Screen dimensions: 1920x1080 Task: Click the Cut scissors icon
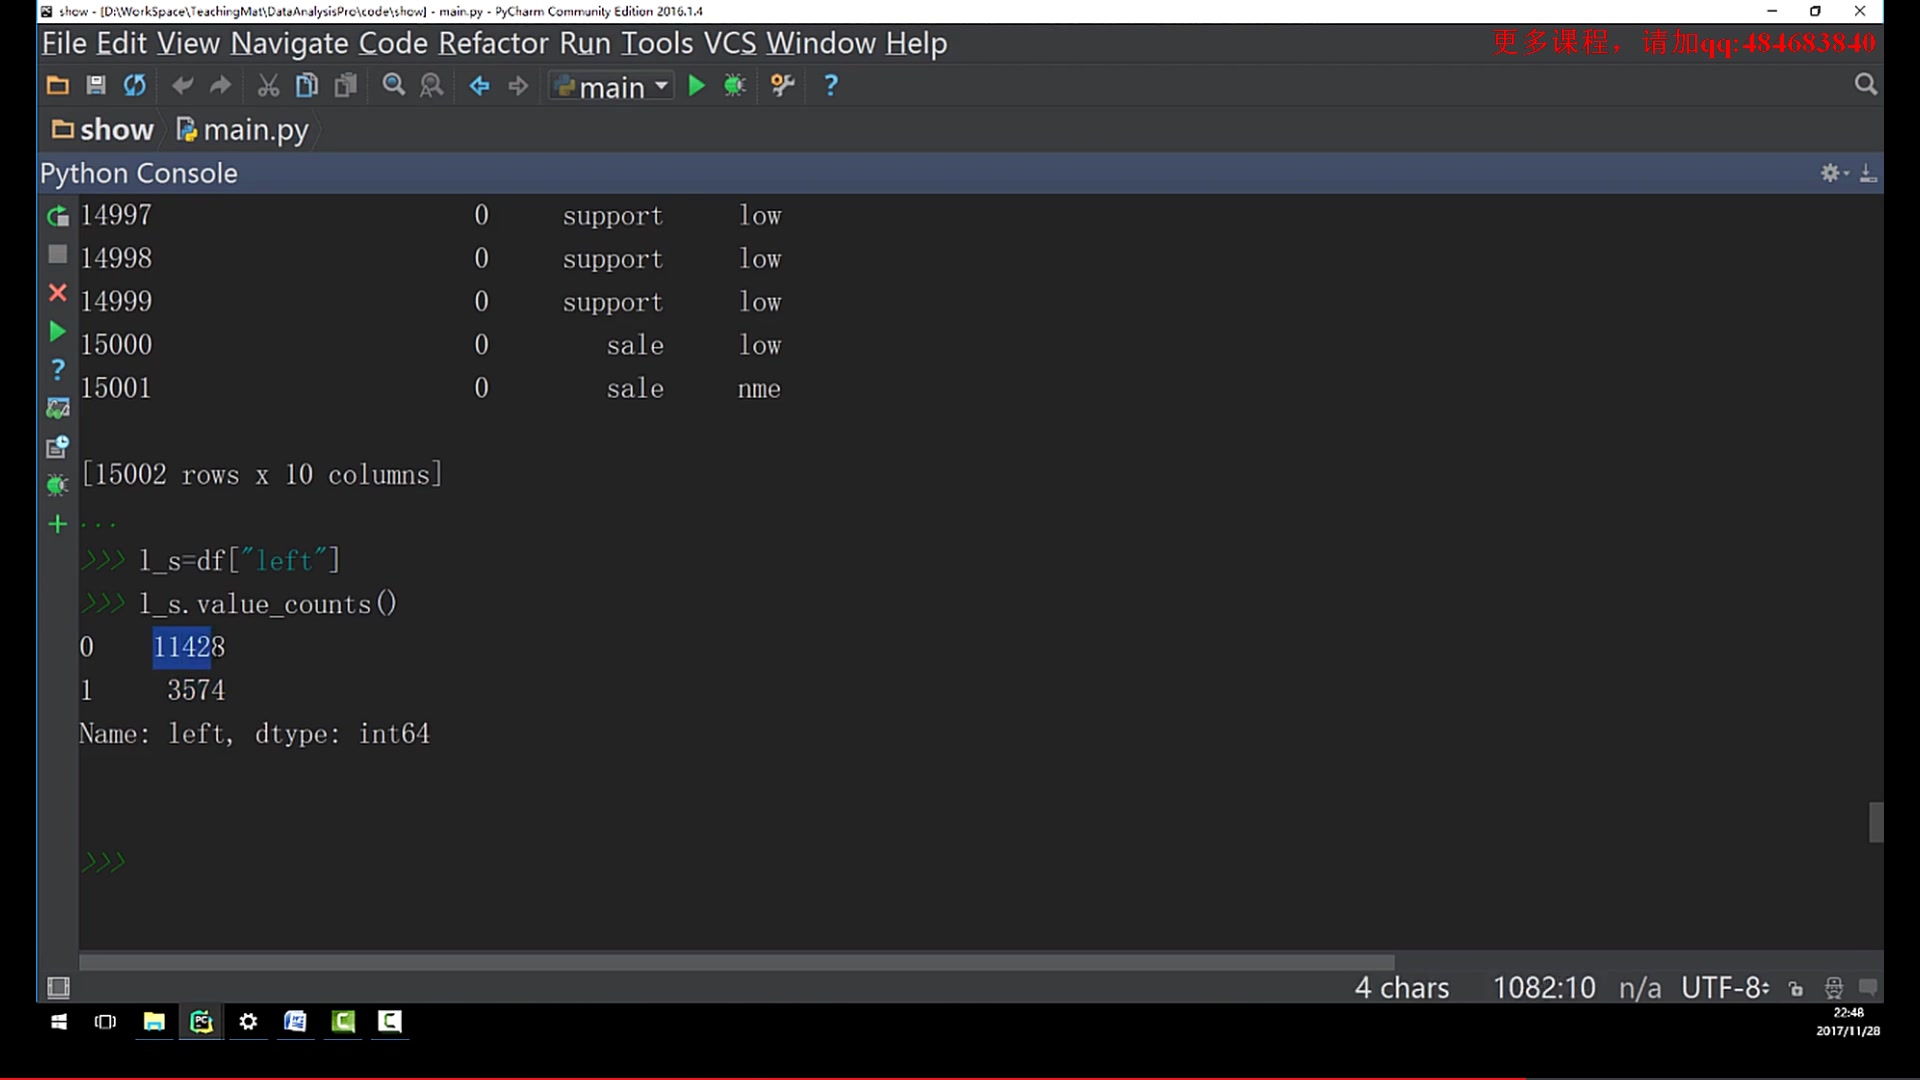268,86
